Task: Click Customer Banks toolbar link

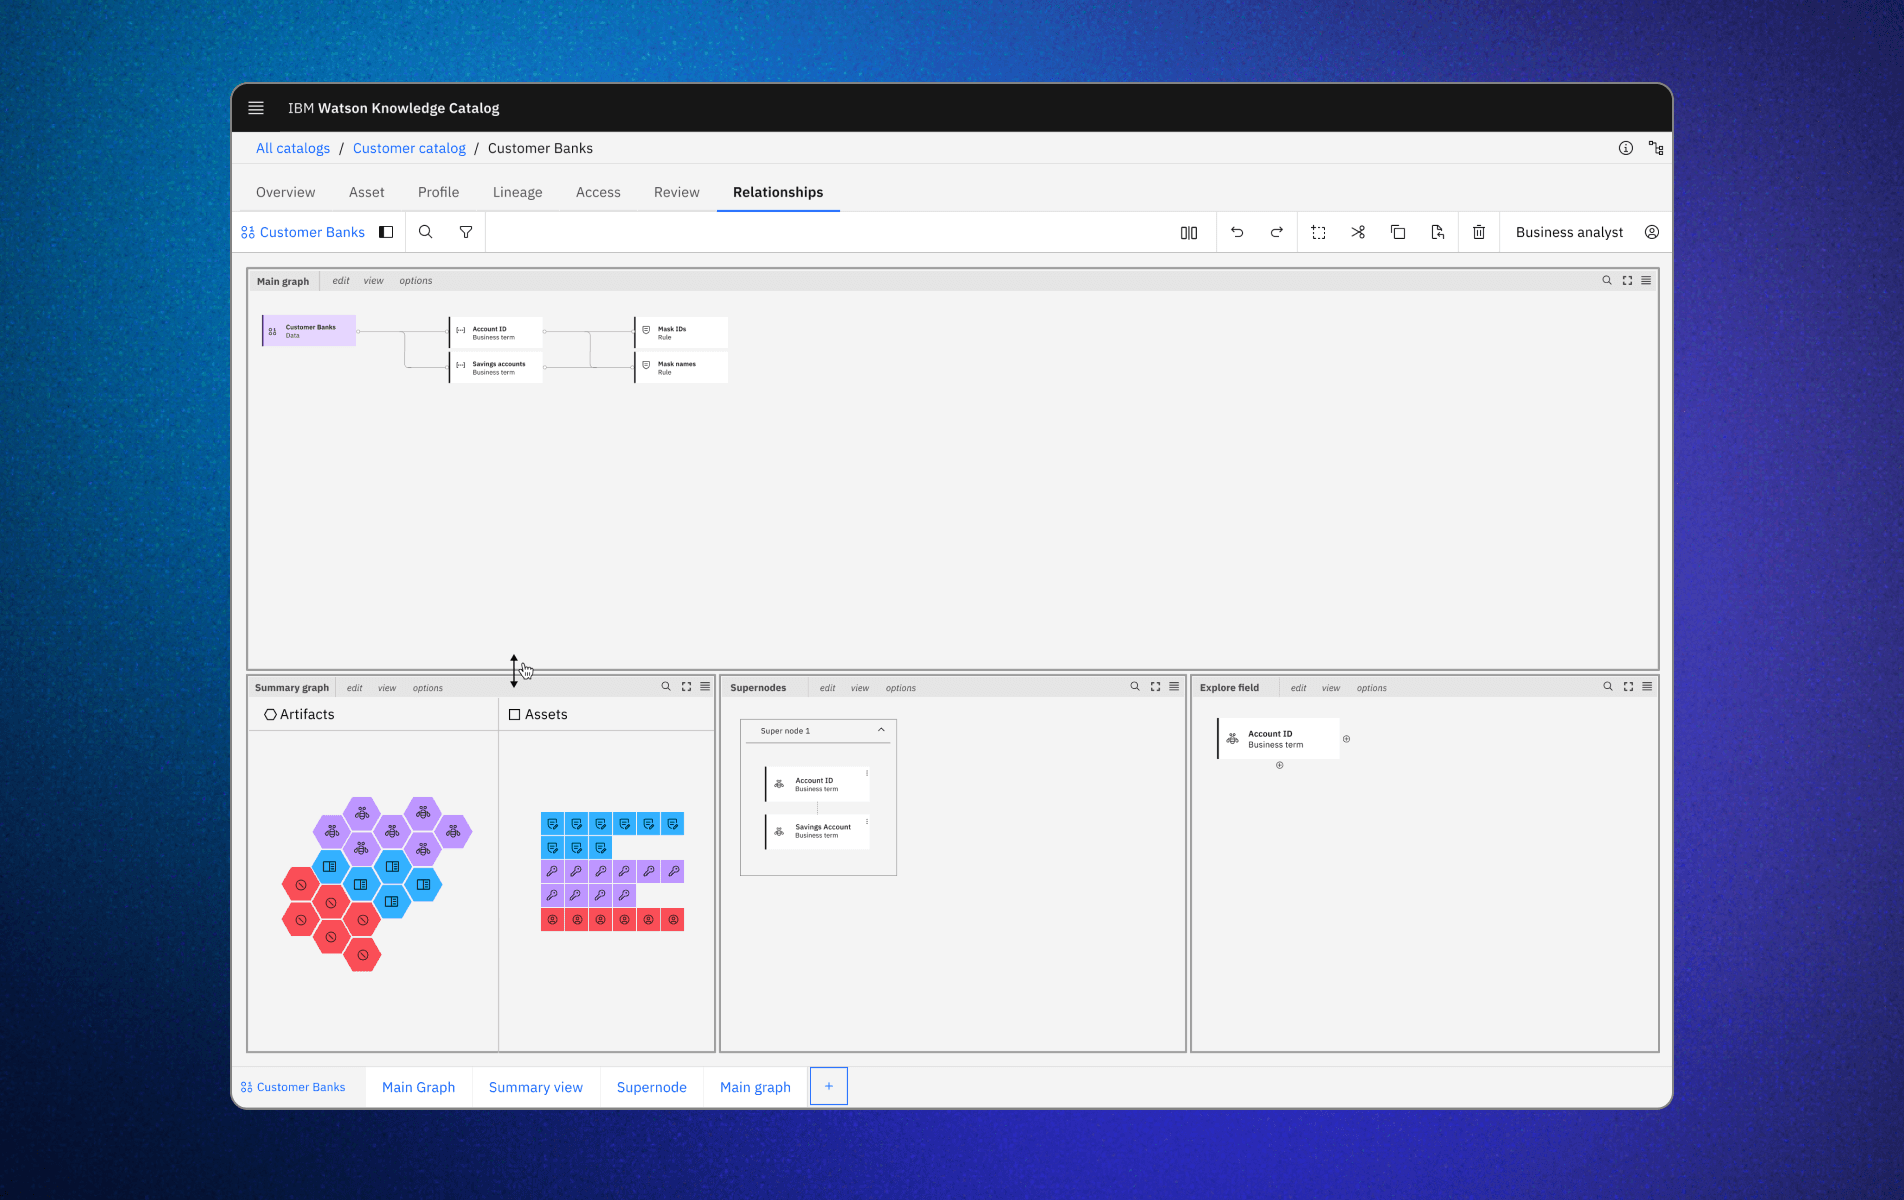Action: click(303, 232)
